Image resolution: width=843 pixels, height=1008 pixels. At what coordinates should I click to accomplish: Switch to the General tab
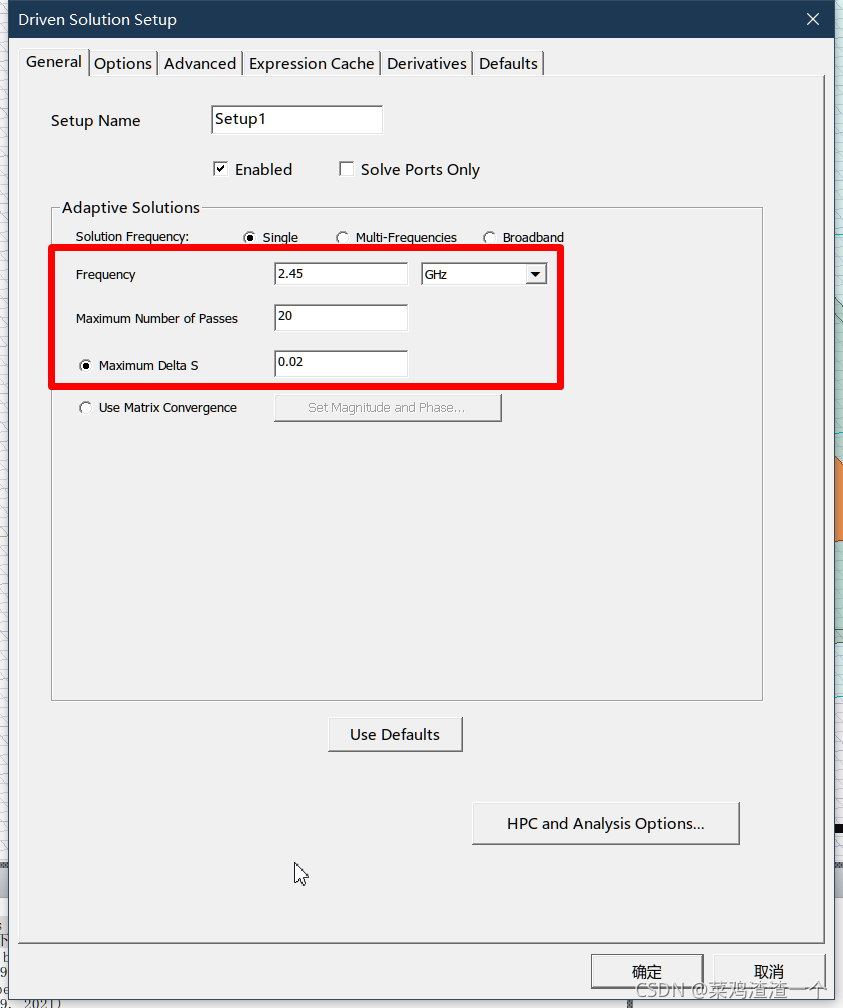(x=54, y=62)
